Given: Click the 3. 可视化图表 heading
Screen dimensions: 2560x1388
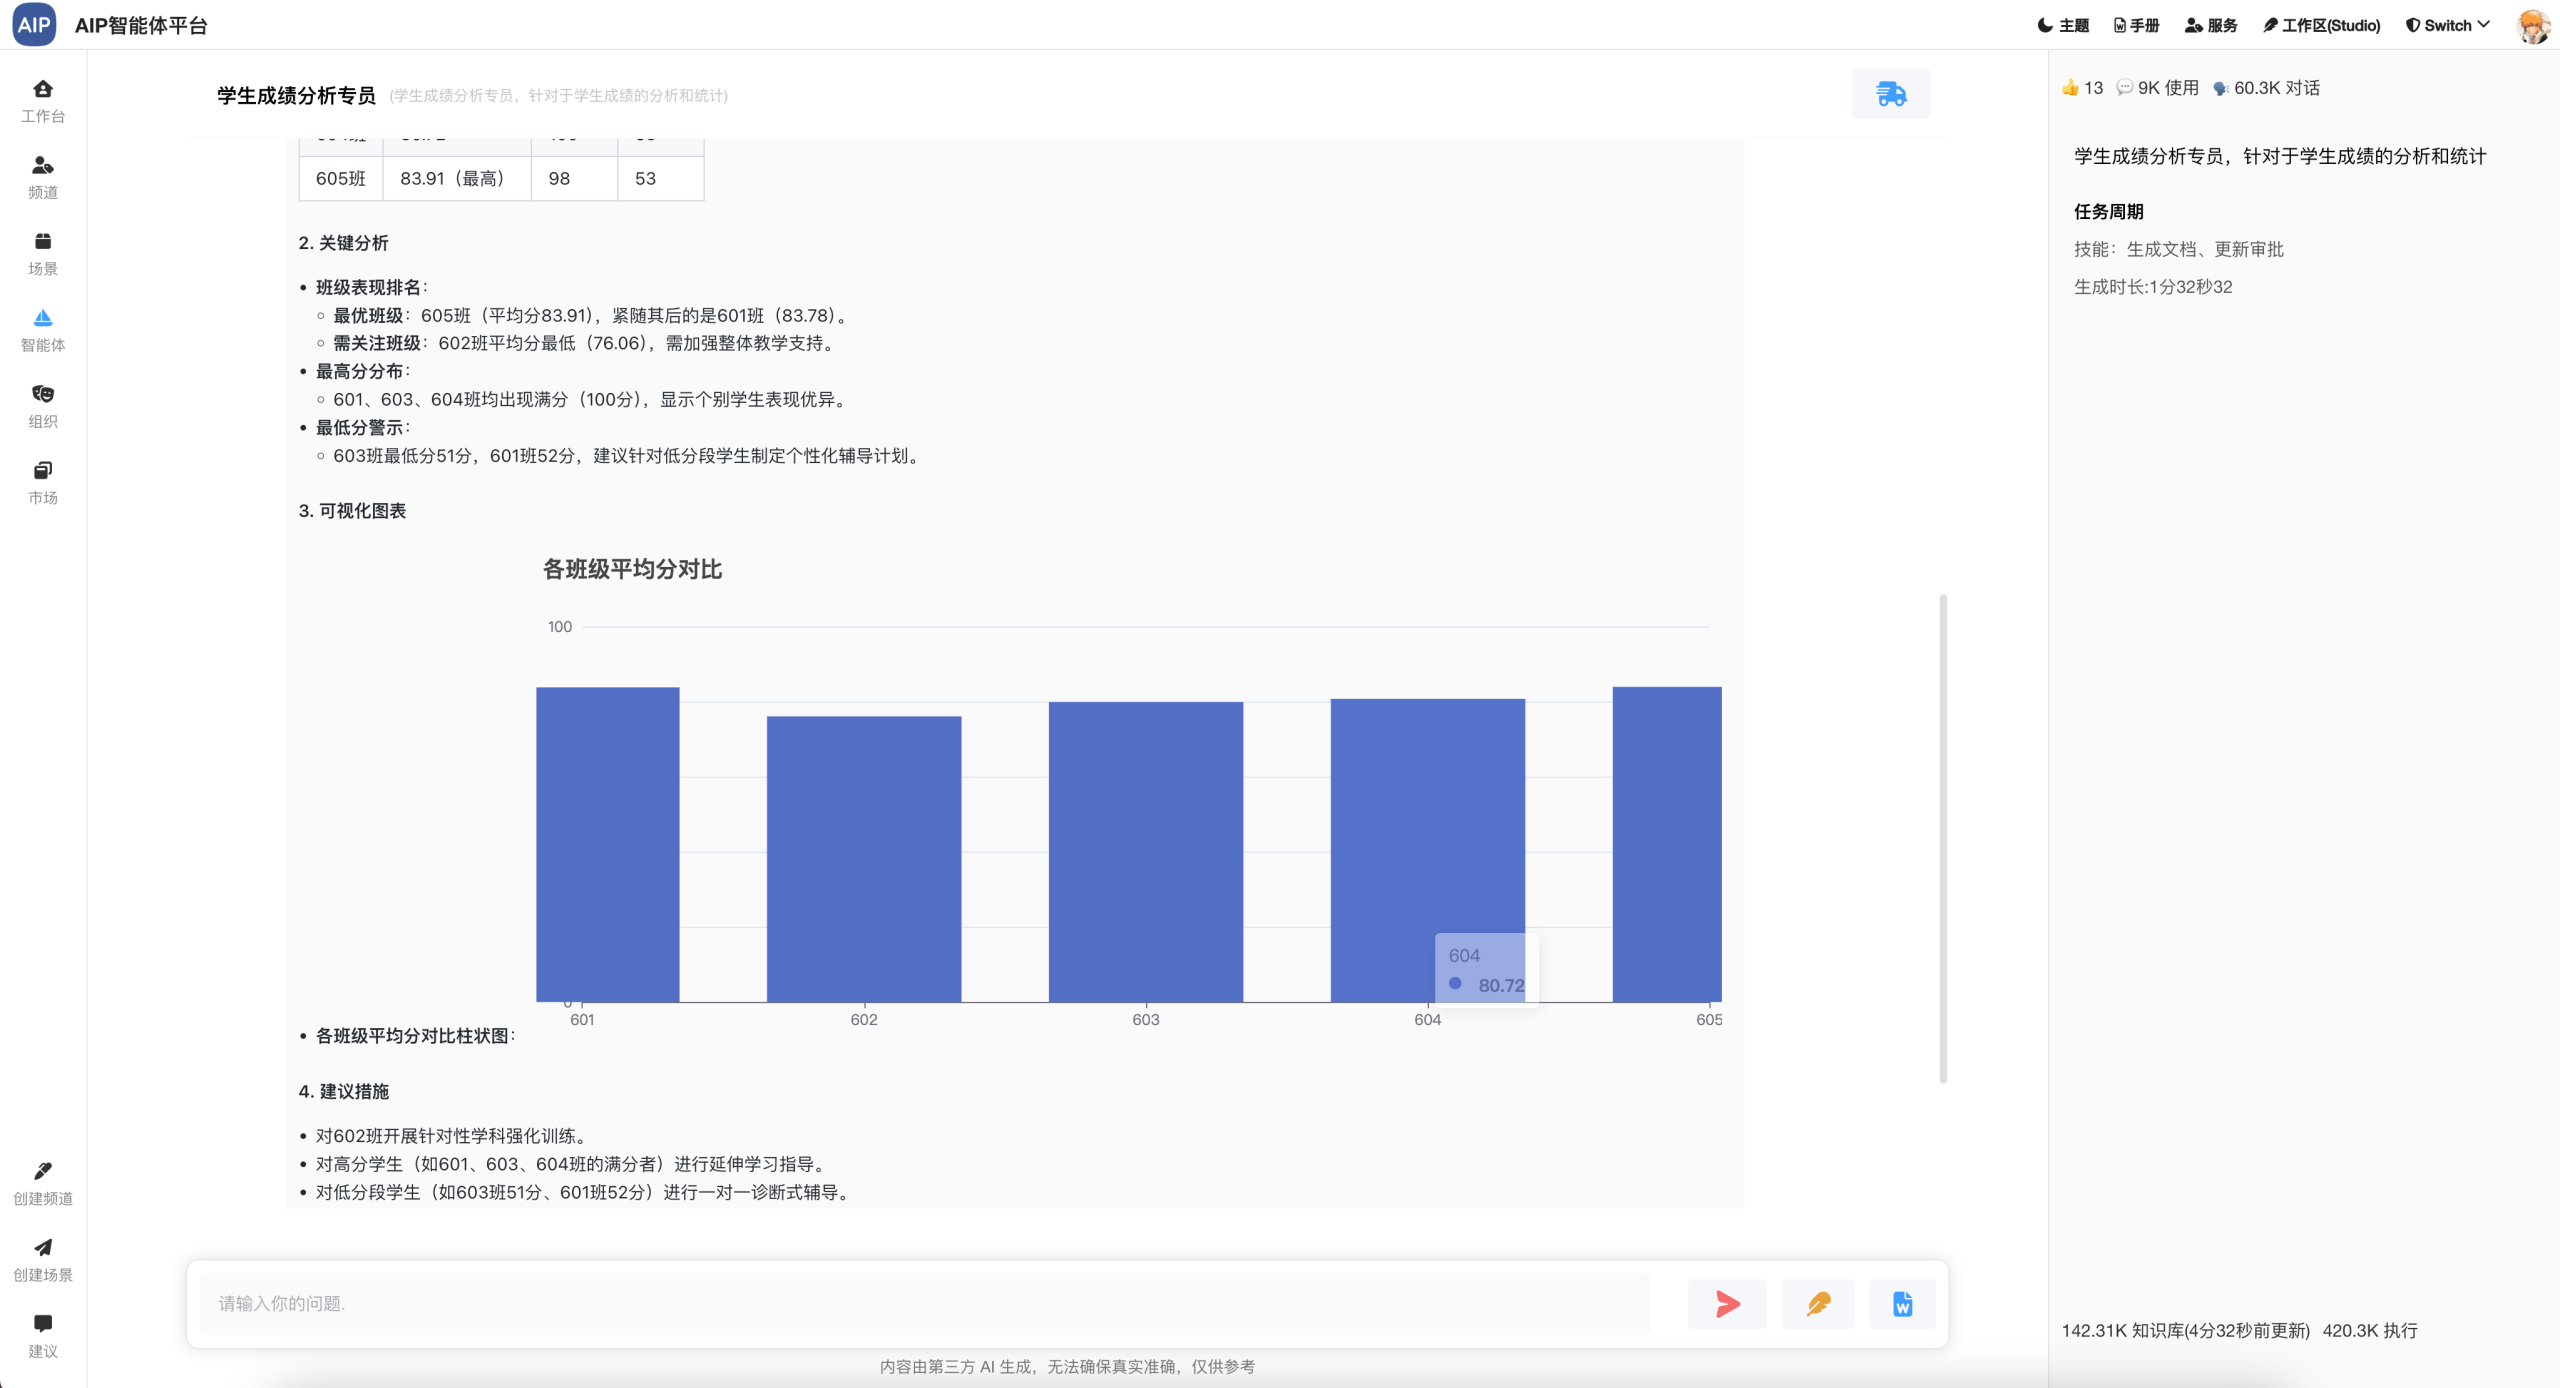Looking at the screenshot, I should pyautogui.click(x=352, y=511).
